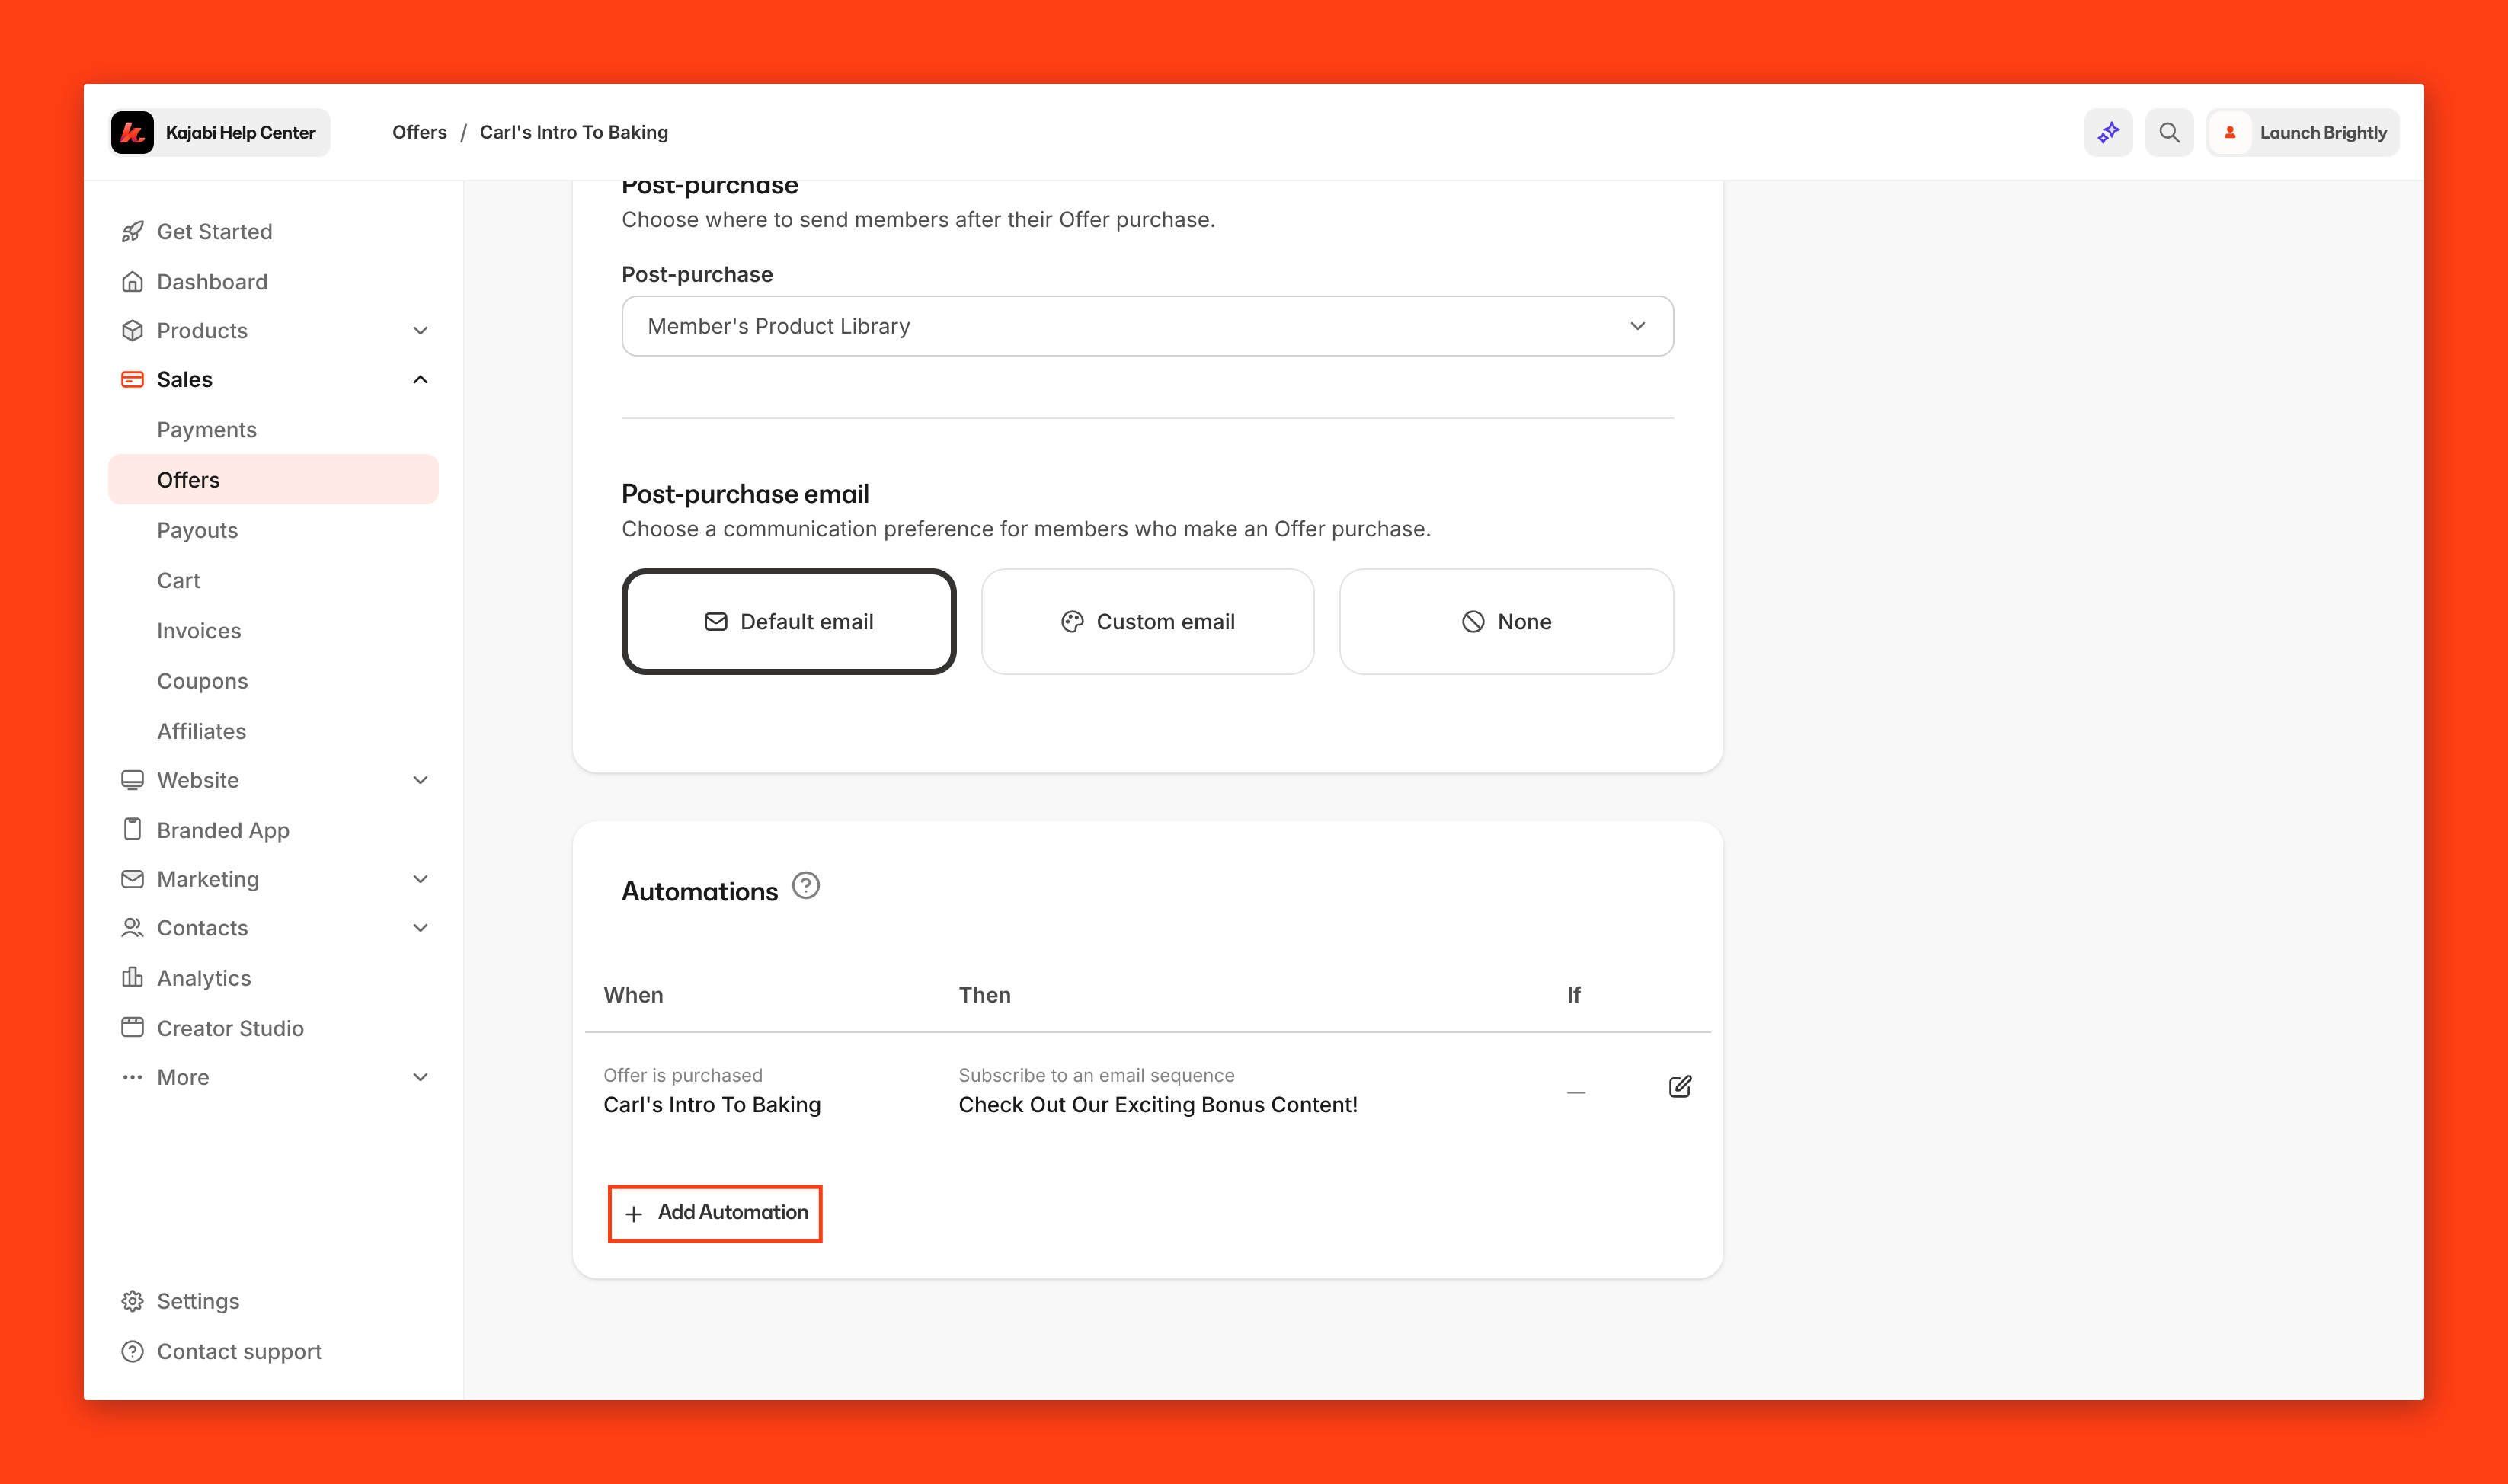2508x1484 pixels.
Task: Click the plus icon in Add Automation
Action: click(x=634, y=1214)
